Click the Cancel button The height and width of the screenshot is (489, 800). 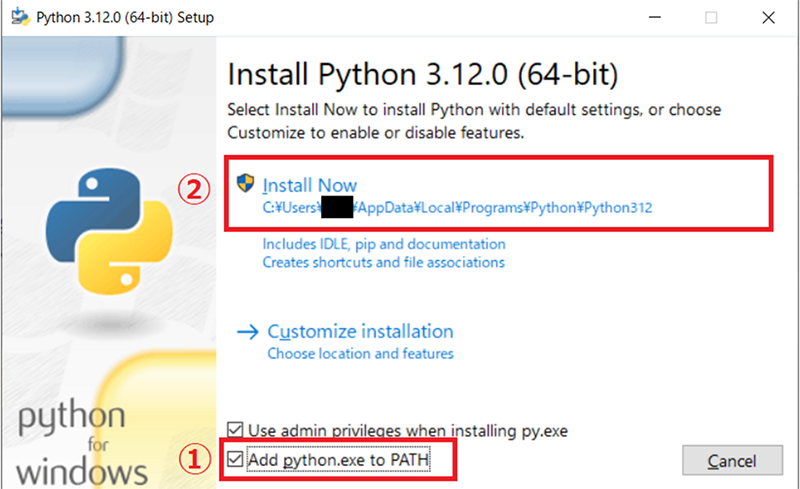[732, 460]
